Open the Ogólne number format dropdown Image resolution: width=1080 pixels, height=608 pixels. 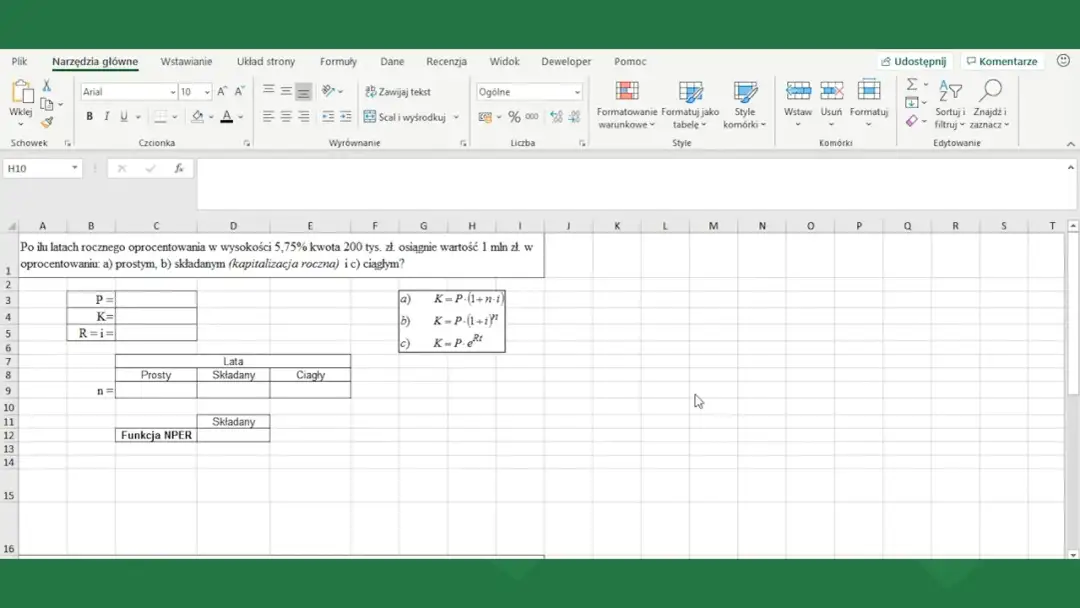pos(577,92)
